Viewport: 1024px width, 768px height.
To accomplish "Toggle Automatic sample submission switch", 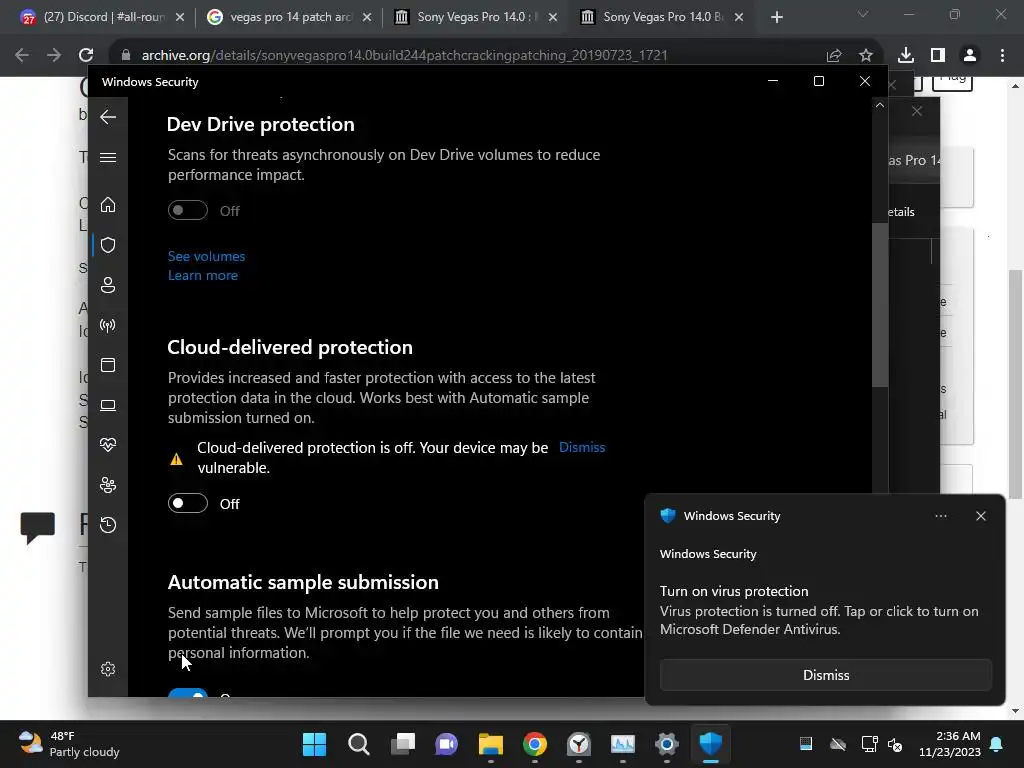I will point(187,693).
